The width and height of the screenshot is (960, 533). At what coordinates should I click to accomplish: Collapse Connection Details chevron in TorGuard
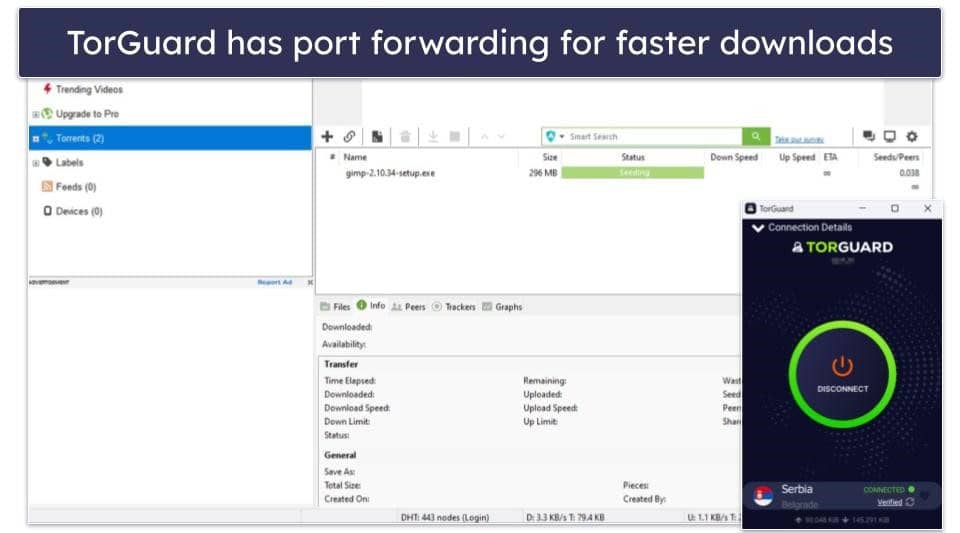point(758,228)
